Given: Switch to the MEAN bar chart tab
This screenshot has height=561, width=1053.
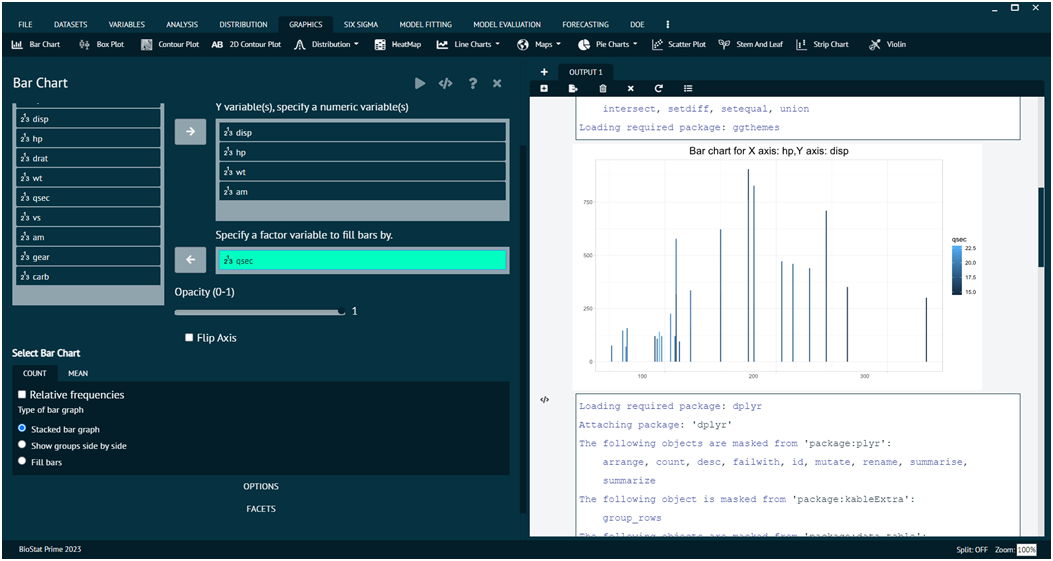Looking at the screenshot, I should [78, 373].
